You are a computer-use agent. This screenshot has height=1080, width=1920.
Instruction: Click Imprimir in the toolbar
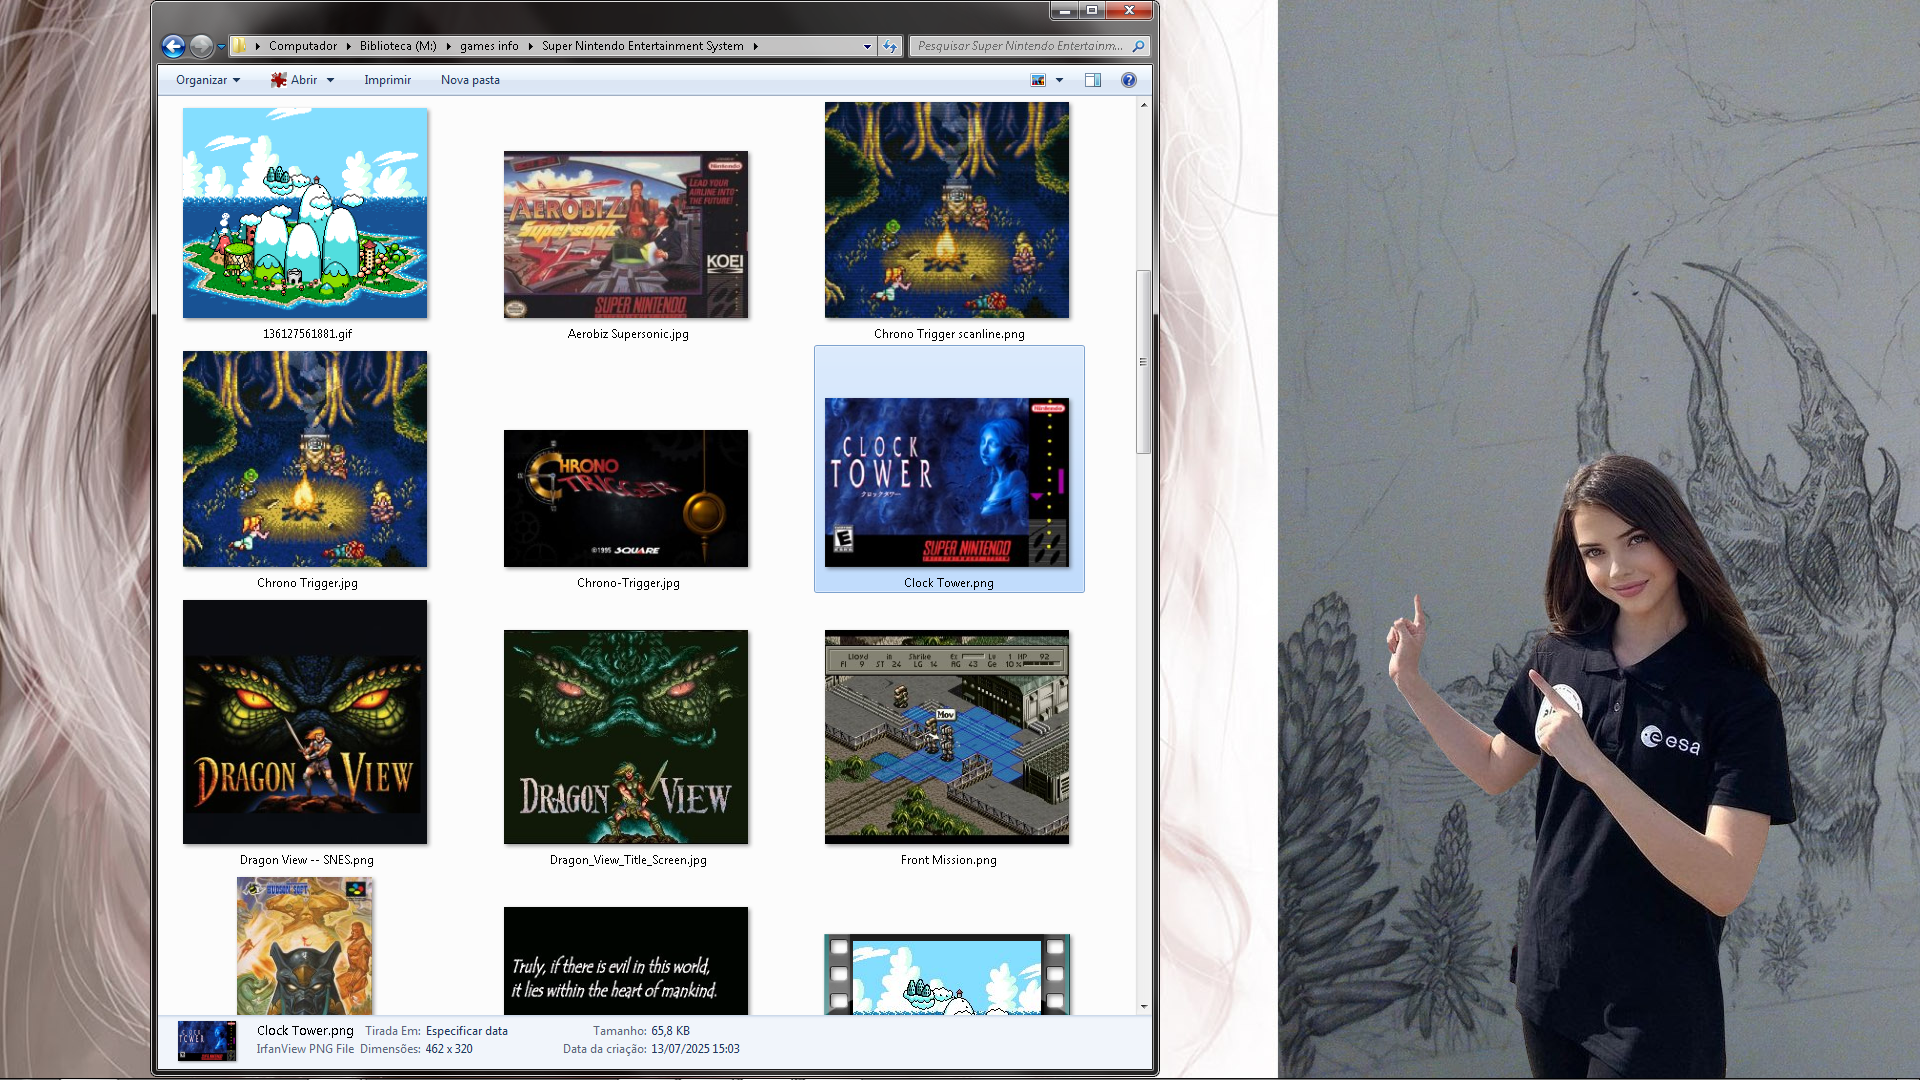[387, 80]
